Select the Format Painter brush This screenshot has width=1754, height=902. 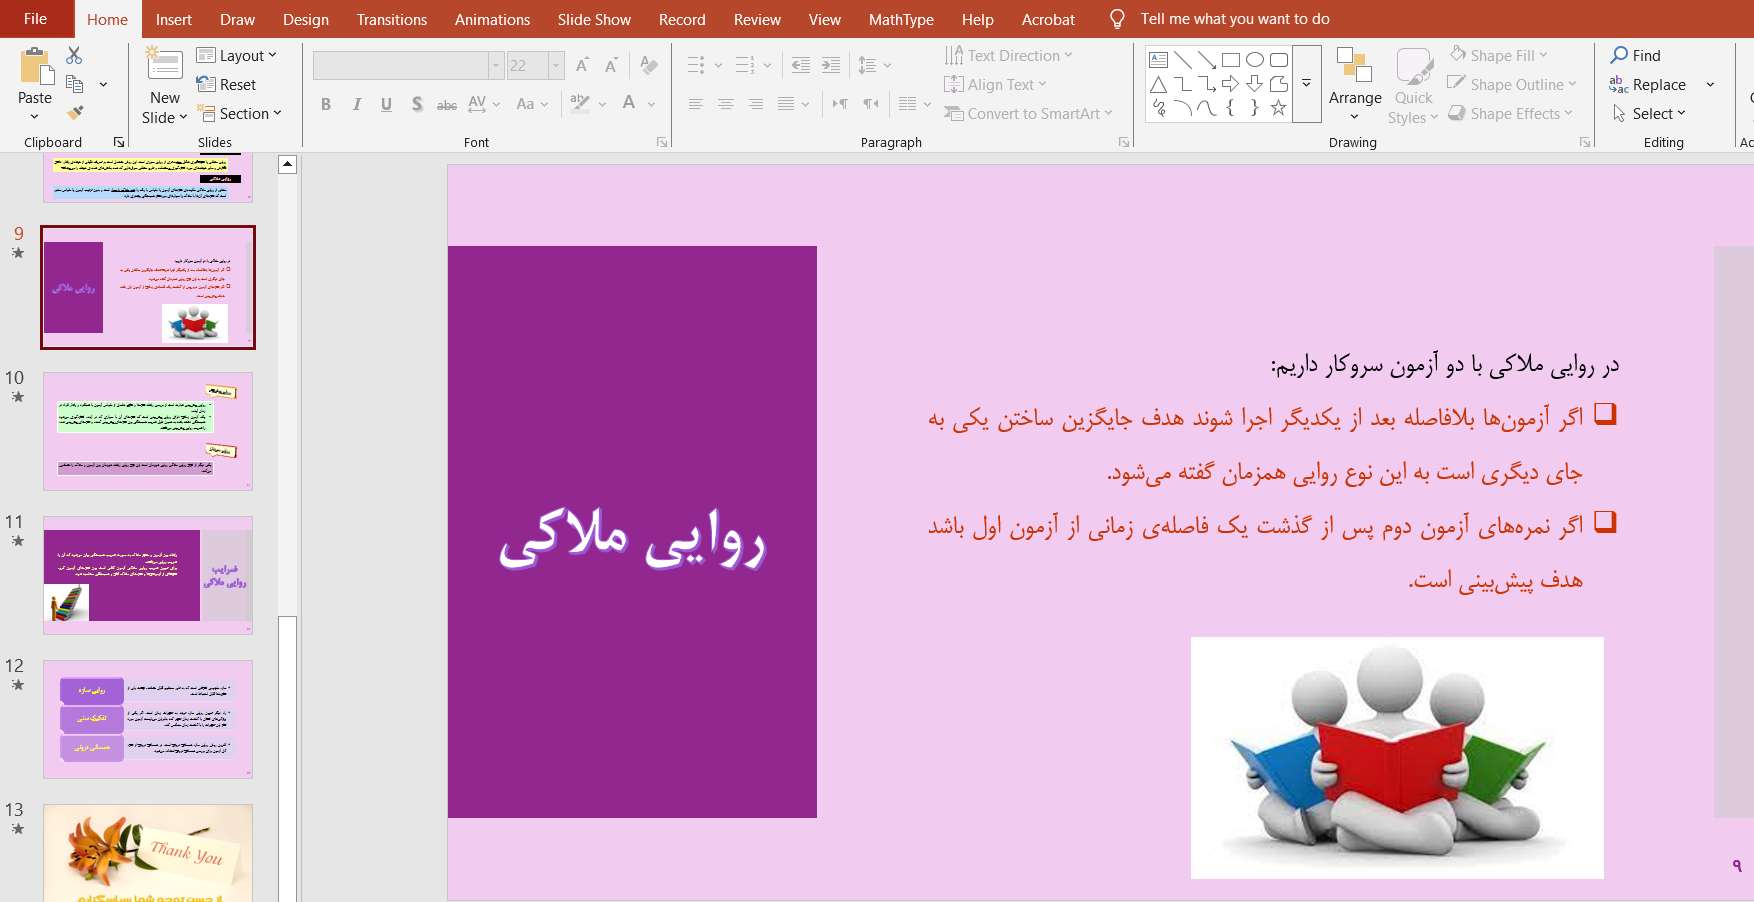pos(75,113)
